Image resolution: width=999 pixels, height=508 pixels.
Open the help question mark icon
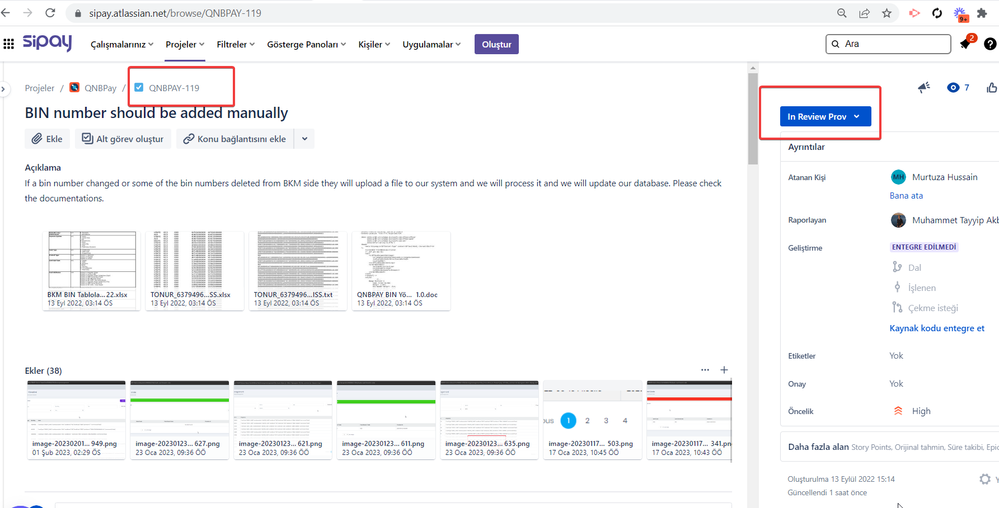coord(989,44)
